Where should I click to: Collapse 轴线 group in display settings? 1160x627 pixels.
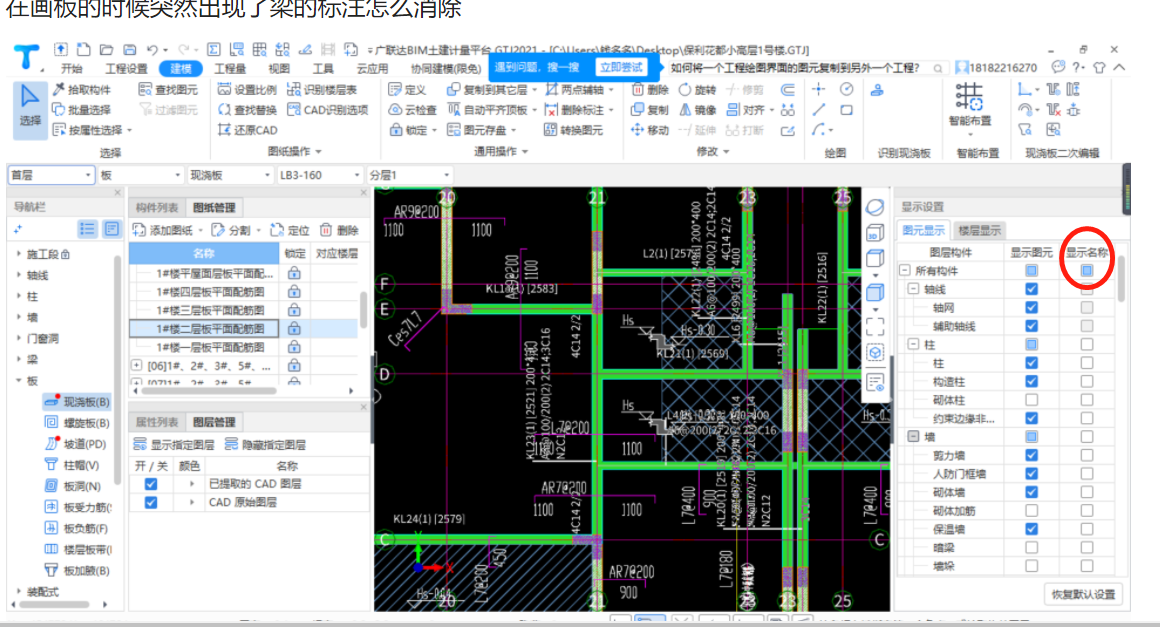click(914, 289)
